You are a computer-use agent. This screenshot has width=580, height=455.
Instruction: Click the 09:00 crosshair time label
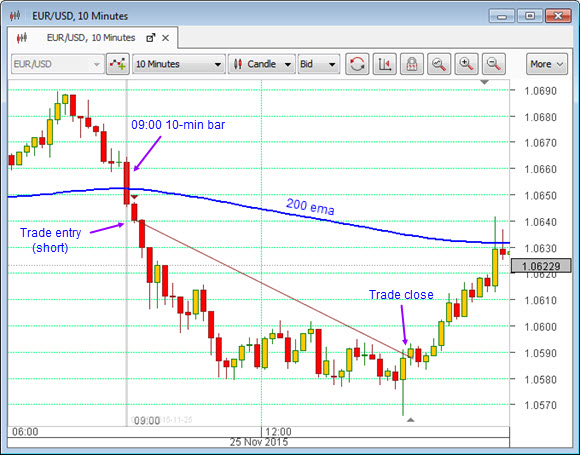pos(147,421)
